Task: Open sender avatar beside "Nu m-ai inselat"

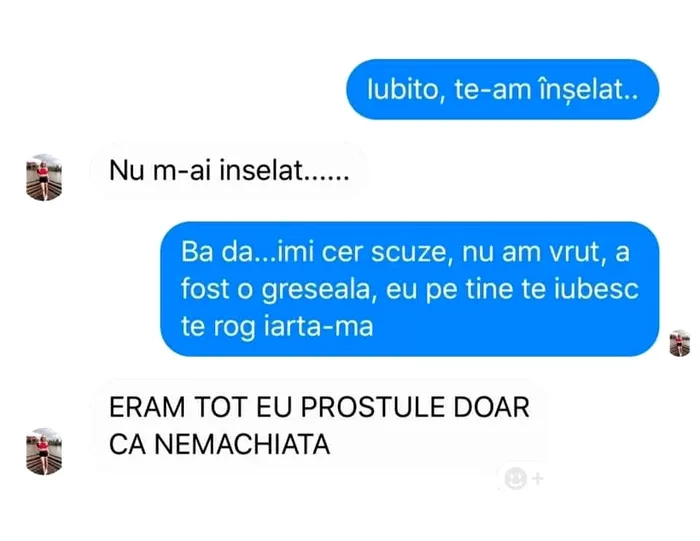Action: [x=44, y=177]
